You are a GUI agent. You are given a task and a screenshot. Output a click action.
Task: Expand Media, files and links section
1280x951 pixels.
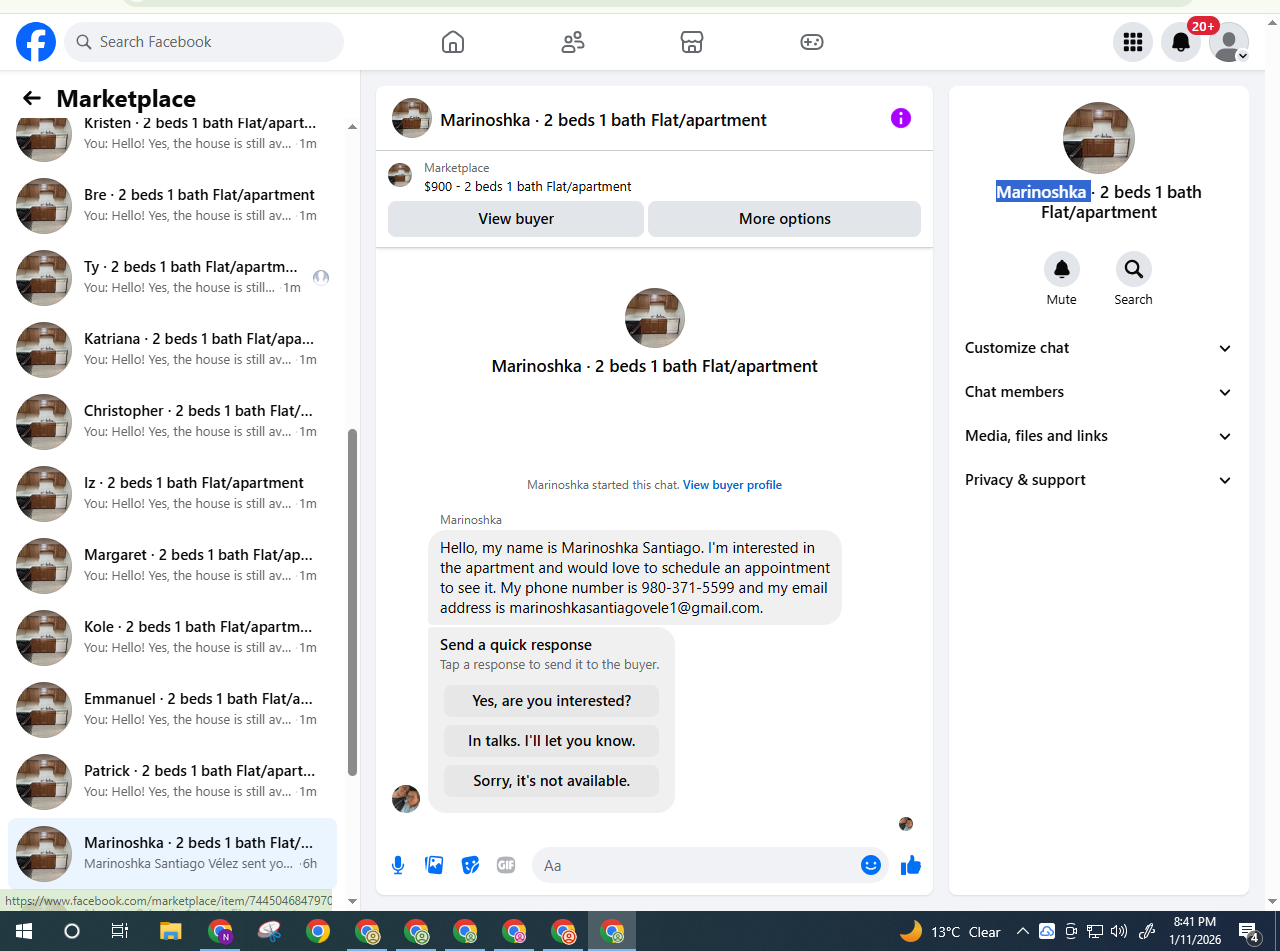click(x=1099, y=436)
